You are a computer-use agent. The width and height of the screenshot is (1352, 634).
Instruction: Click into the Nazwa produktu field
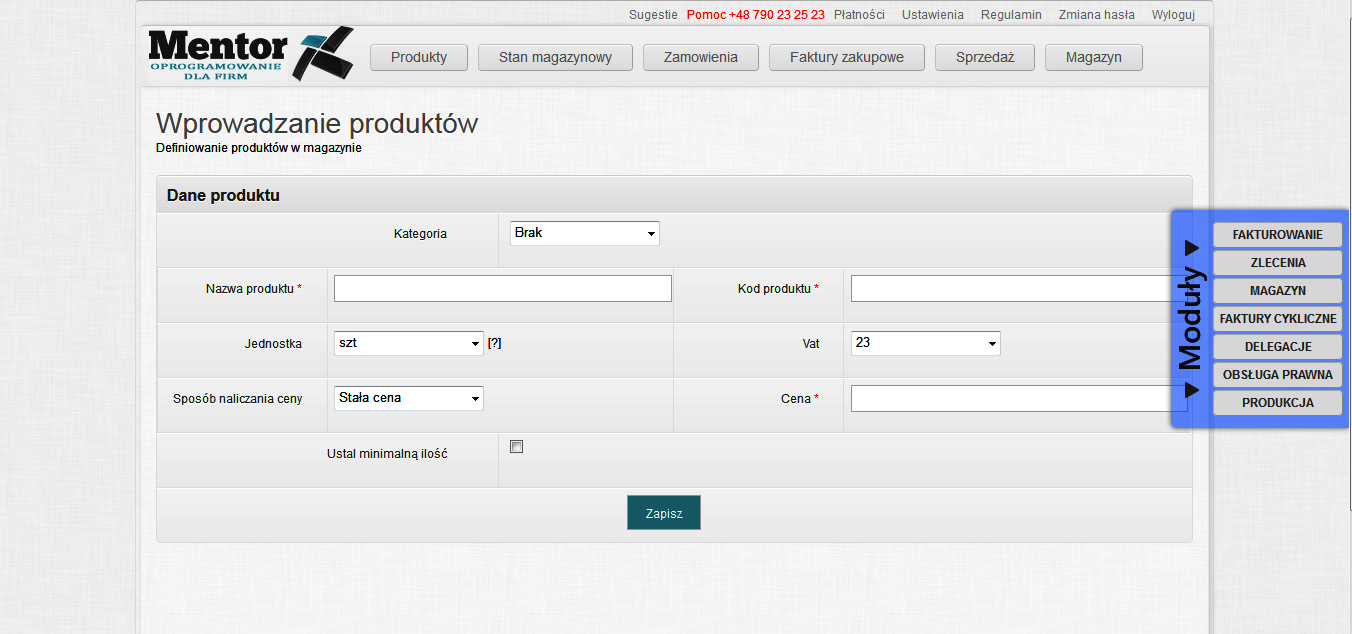click(x=502, y=289)
